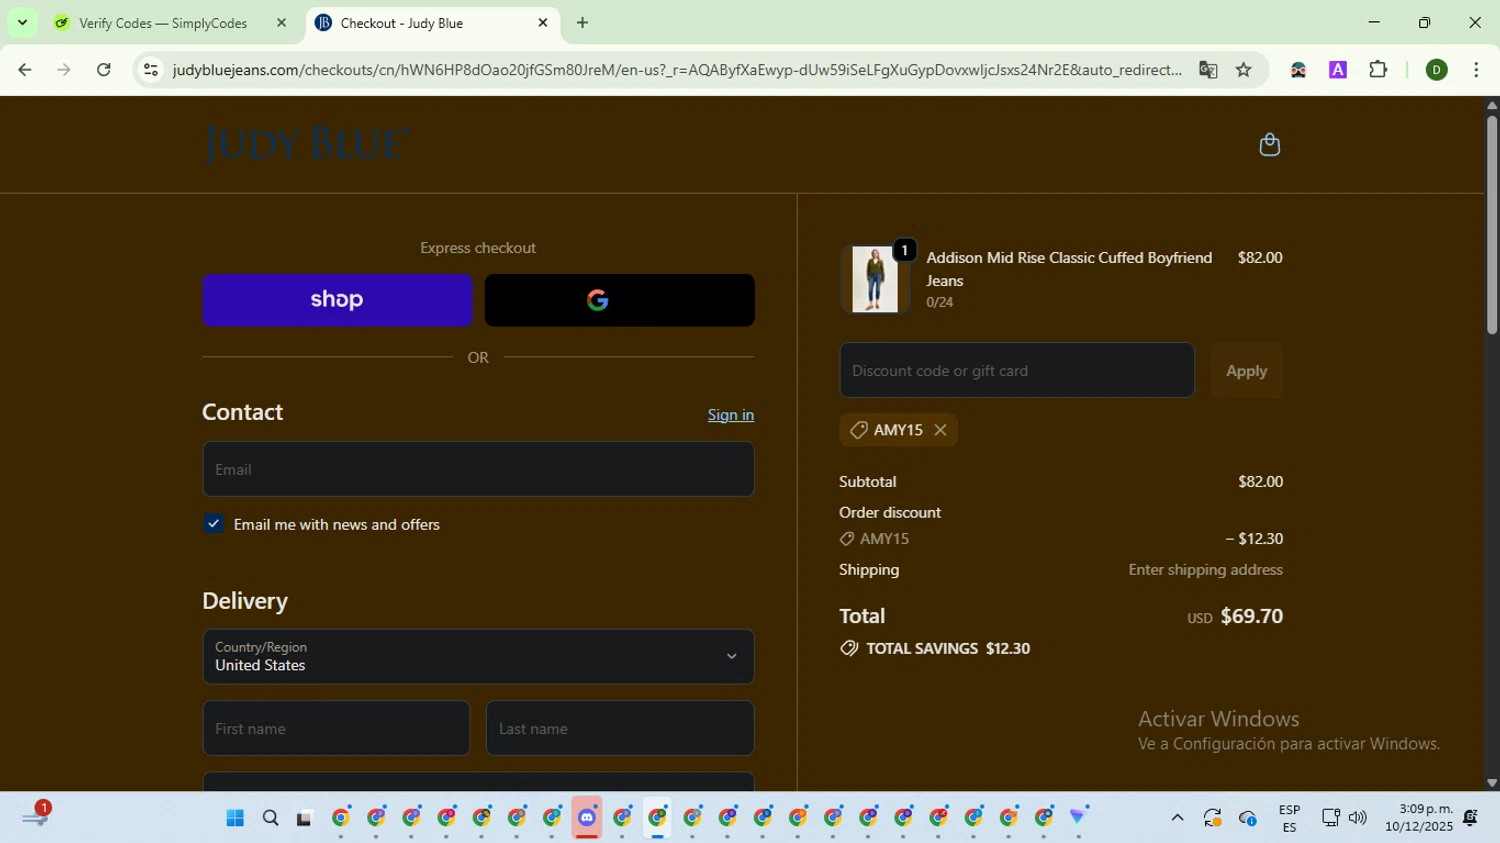Click the address bar URL

[x=677, y=70]
